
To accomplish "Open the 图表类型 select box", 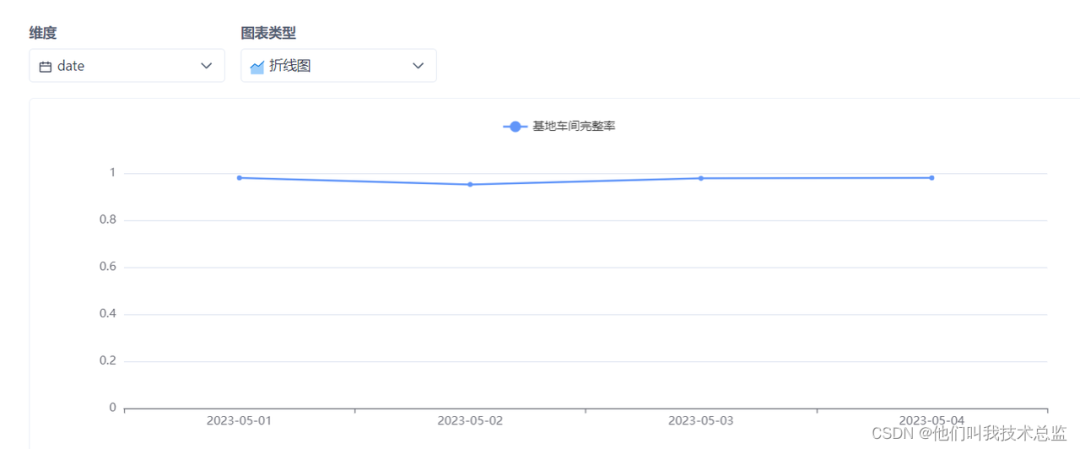I will pos(338,66).
